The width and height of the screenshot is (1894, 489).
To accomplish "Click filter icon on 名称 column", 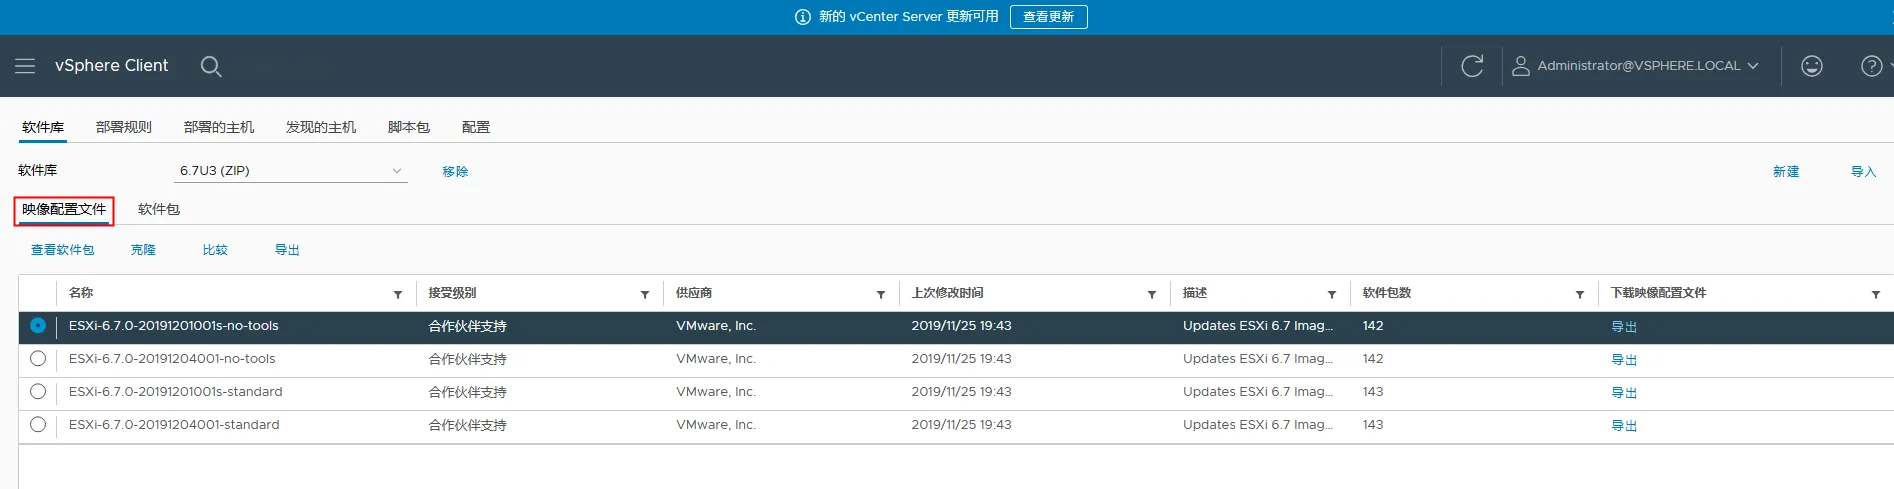I will 398,294.
